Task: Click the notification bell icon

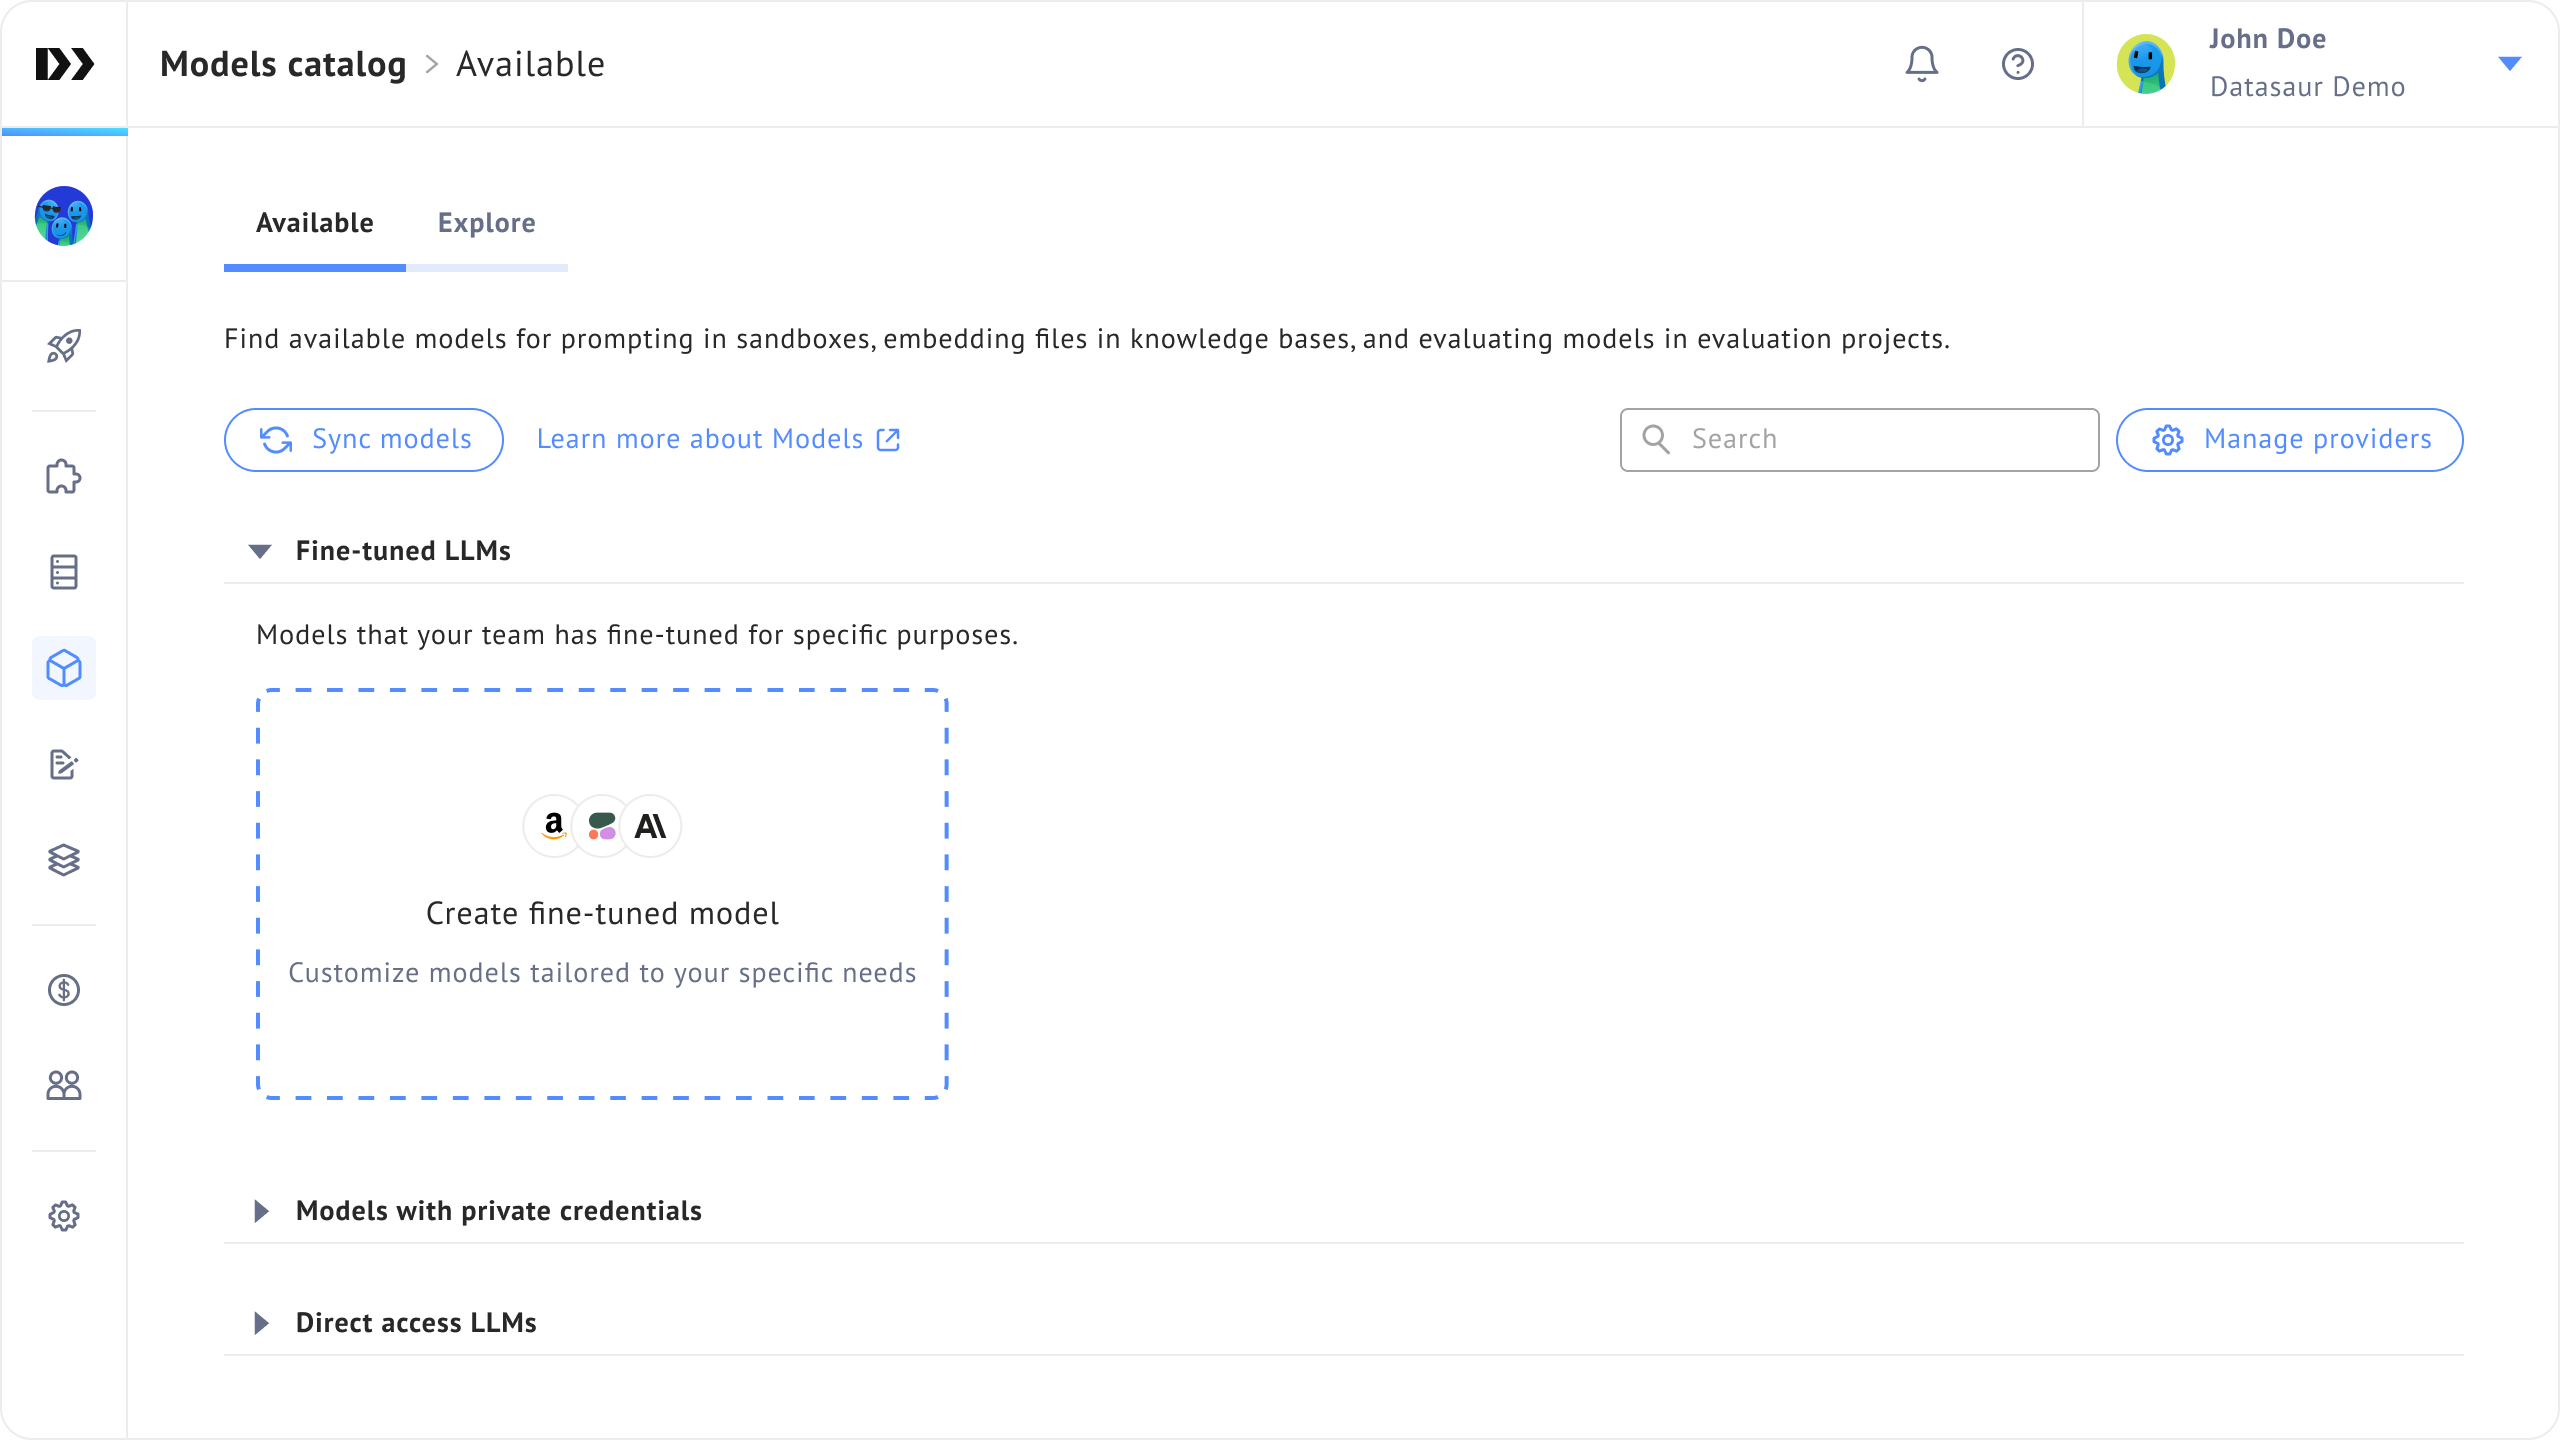Action: (x=1921, y=64)
